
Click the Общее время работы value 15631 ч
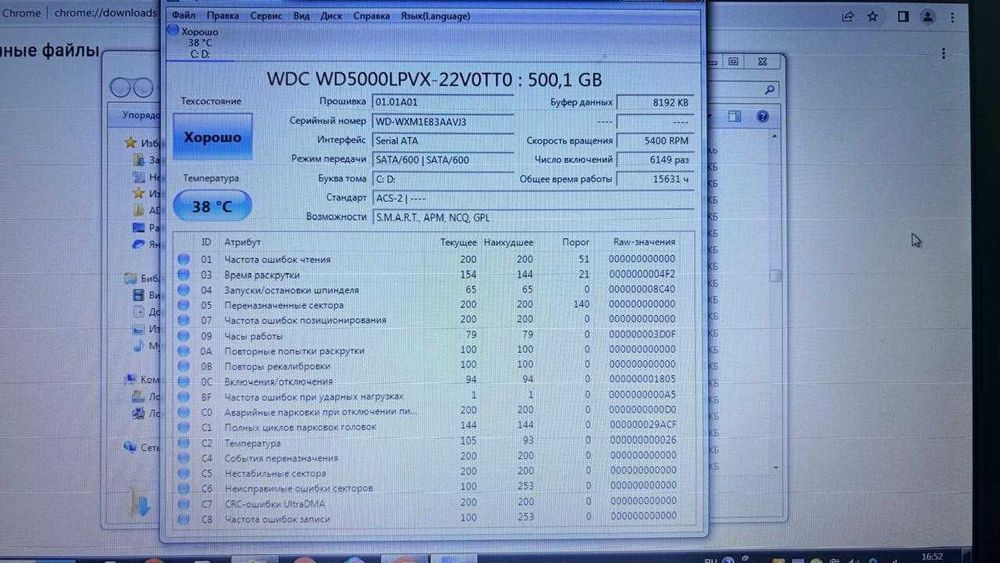[655, 179]
